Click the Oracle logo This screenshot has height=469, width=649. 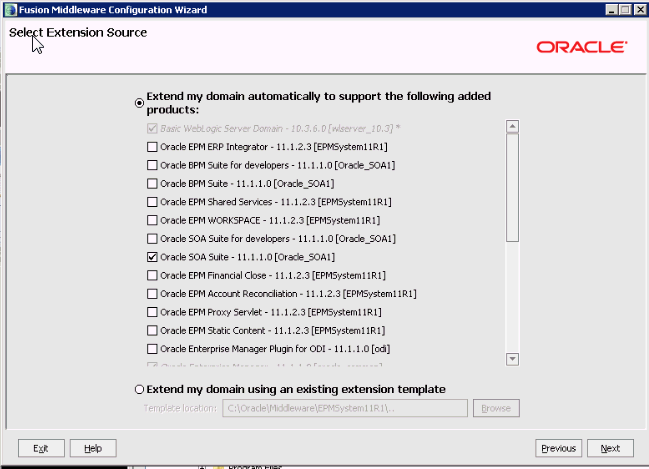[x=582, y=47]
